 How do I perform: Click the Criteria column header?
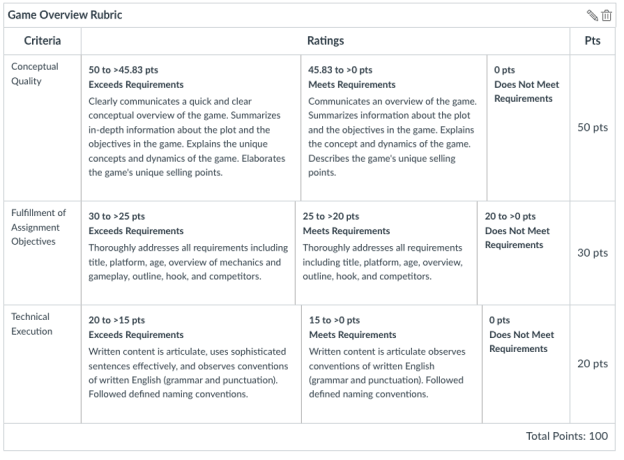(41, 41)
